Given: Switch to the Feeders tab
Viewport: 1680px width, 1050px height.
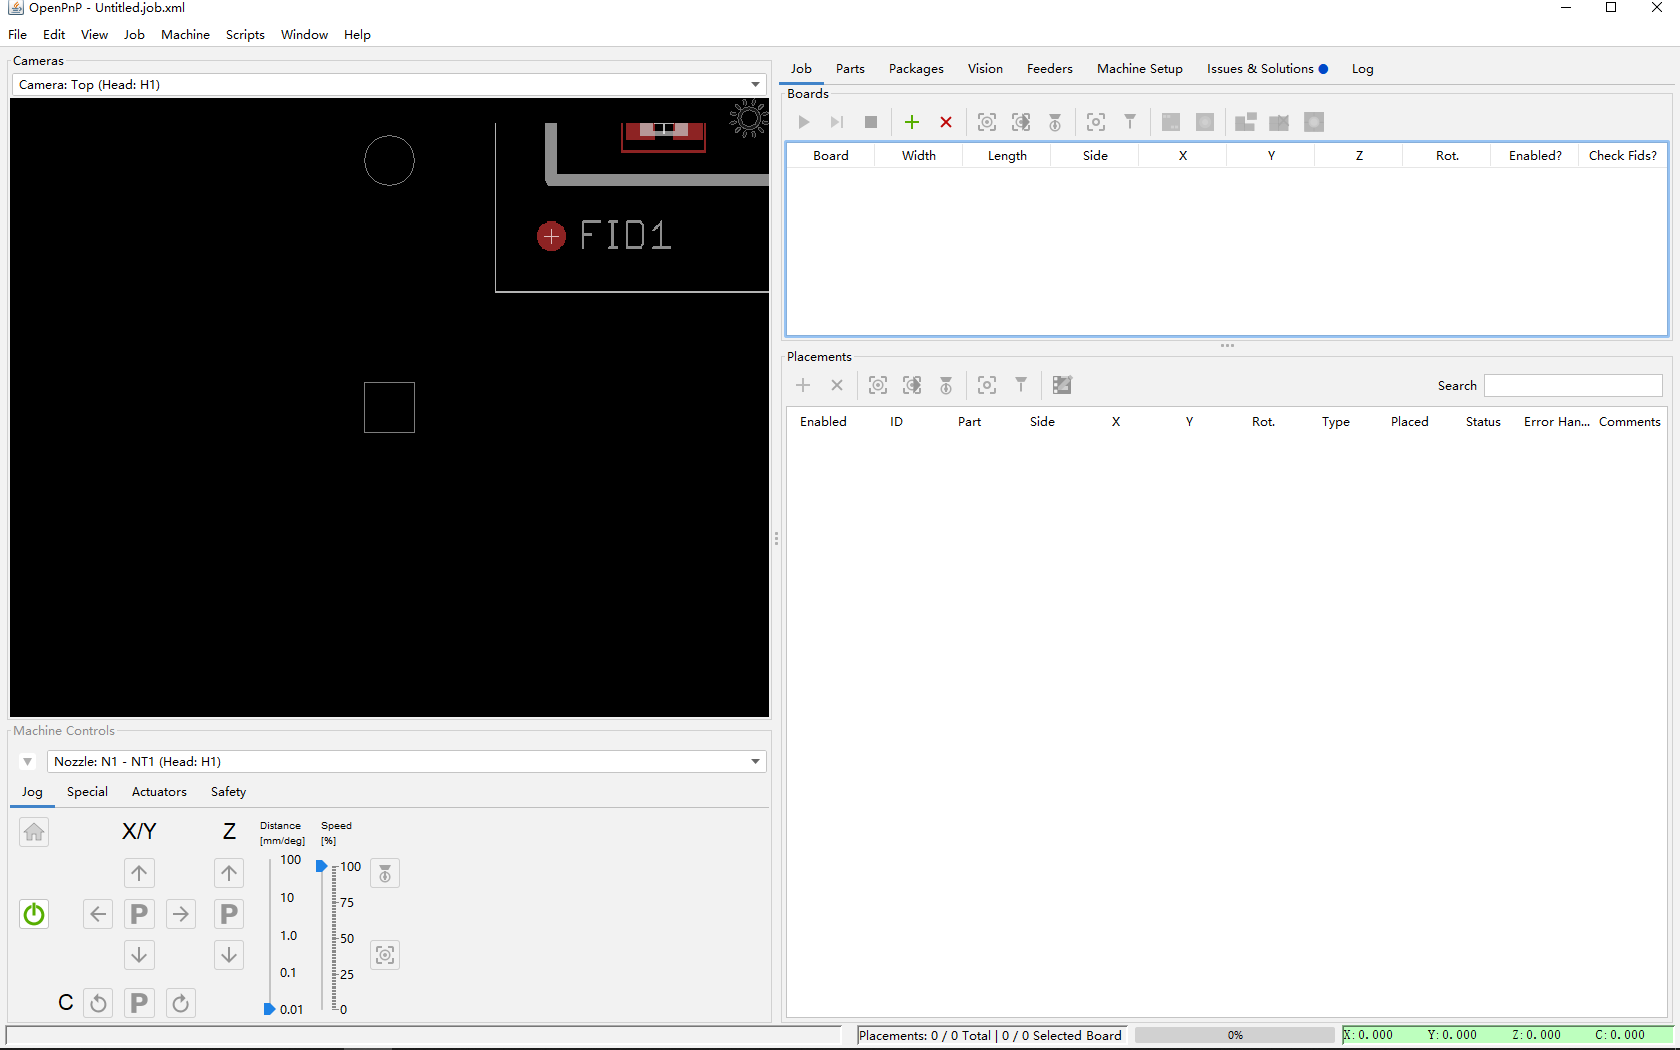Looking at the screenshot, I should pos(1049,69).
